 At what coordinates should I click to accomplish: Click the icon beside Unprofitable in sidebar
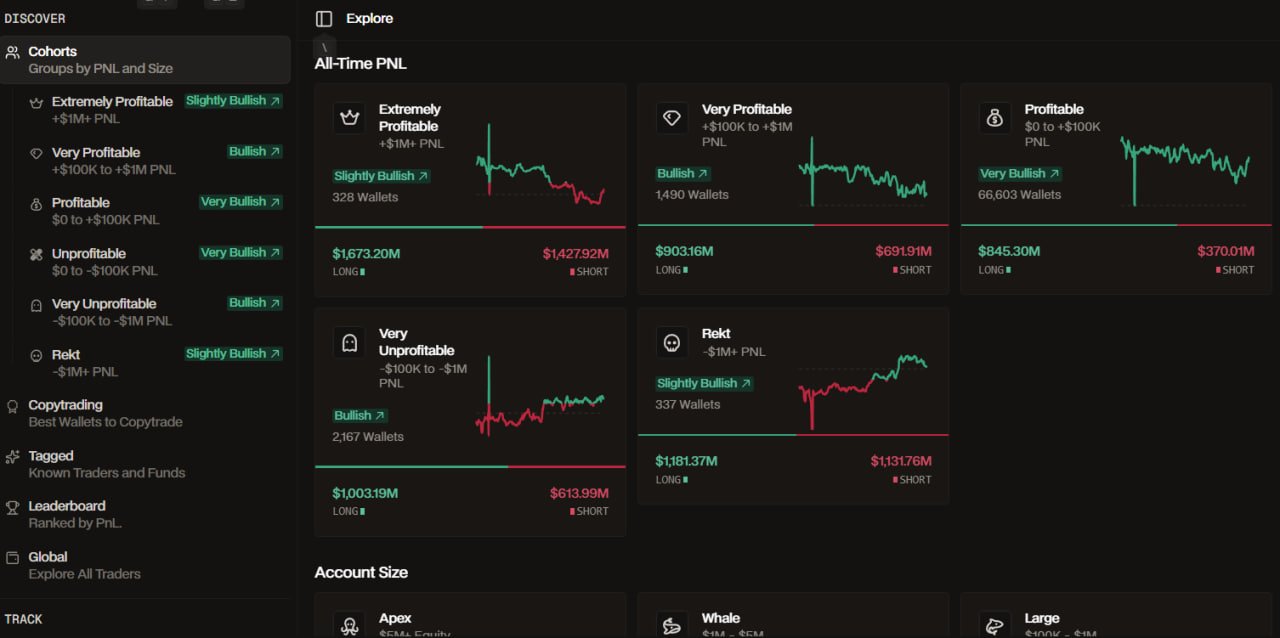point(36,254)
